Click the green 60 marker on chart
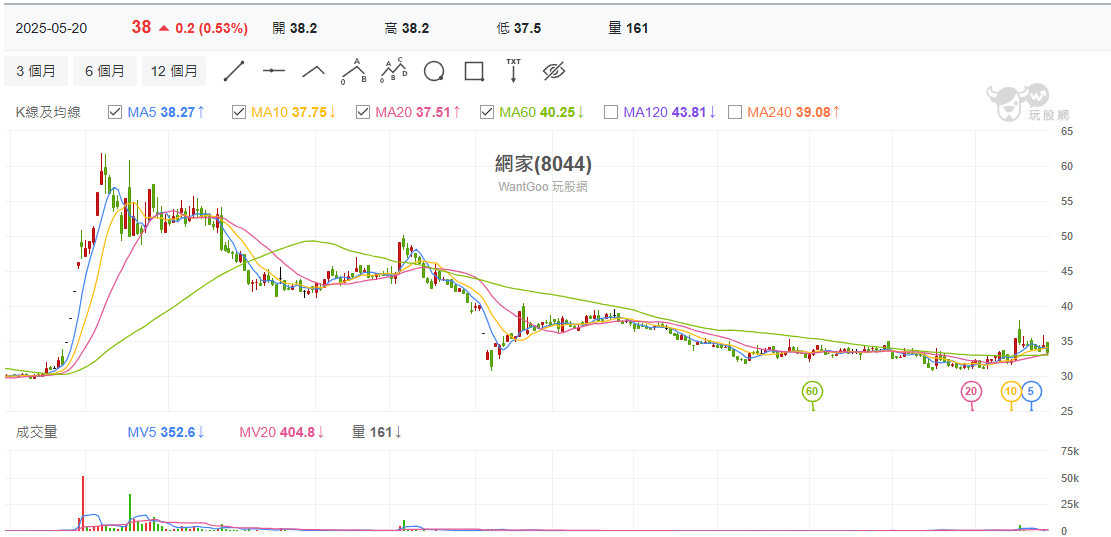 pos(812,391)
